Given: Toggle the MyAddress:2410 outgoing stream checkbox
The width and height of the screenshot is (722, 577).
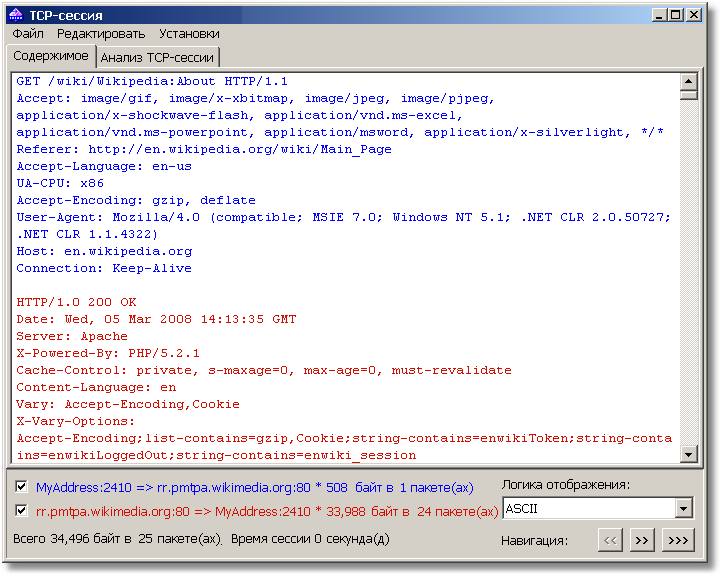Looking at the screenshot, I should 21,486.
